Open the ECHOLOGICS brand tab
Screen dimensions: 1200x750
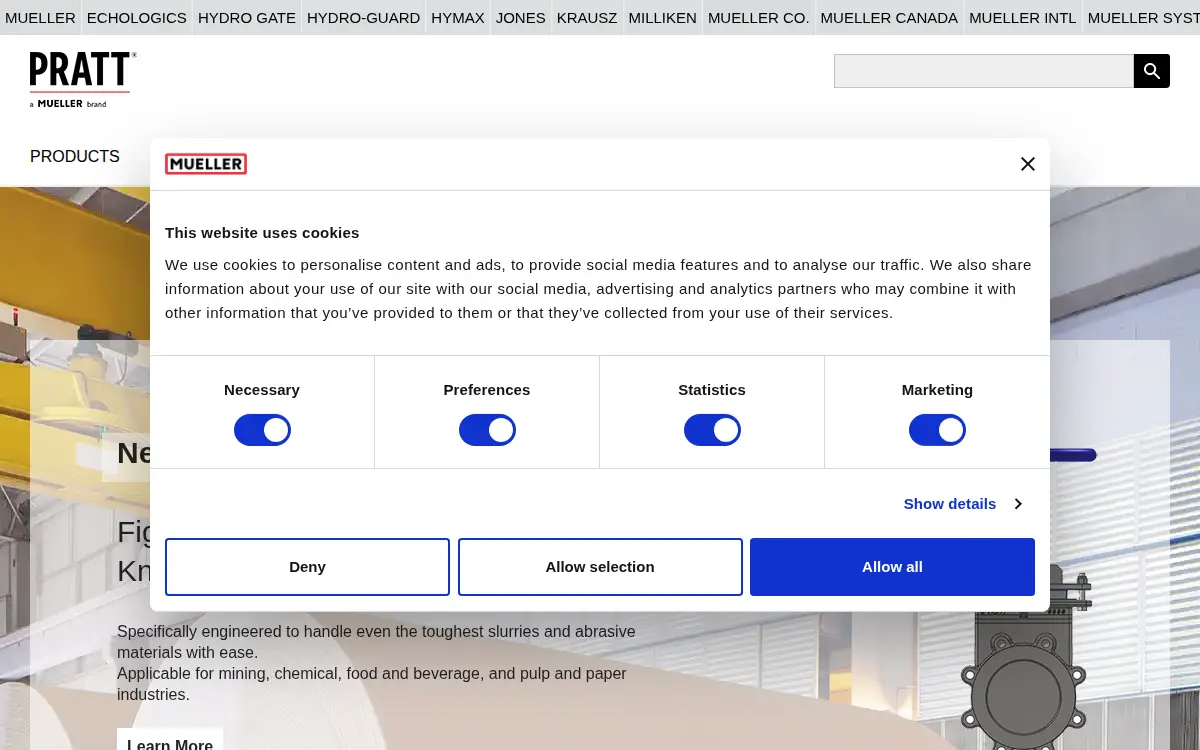tap(137, 17)
